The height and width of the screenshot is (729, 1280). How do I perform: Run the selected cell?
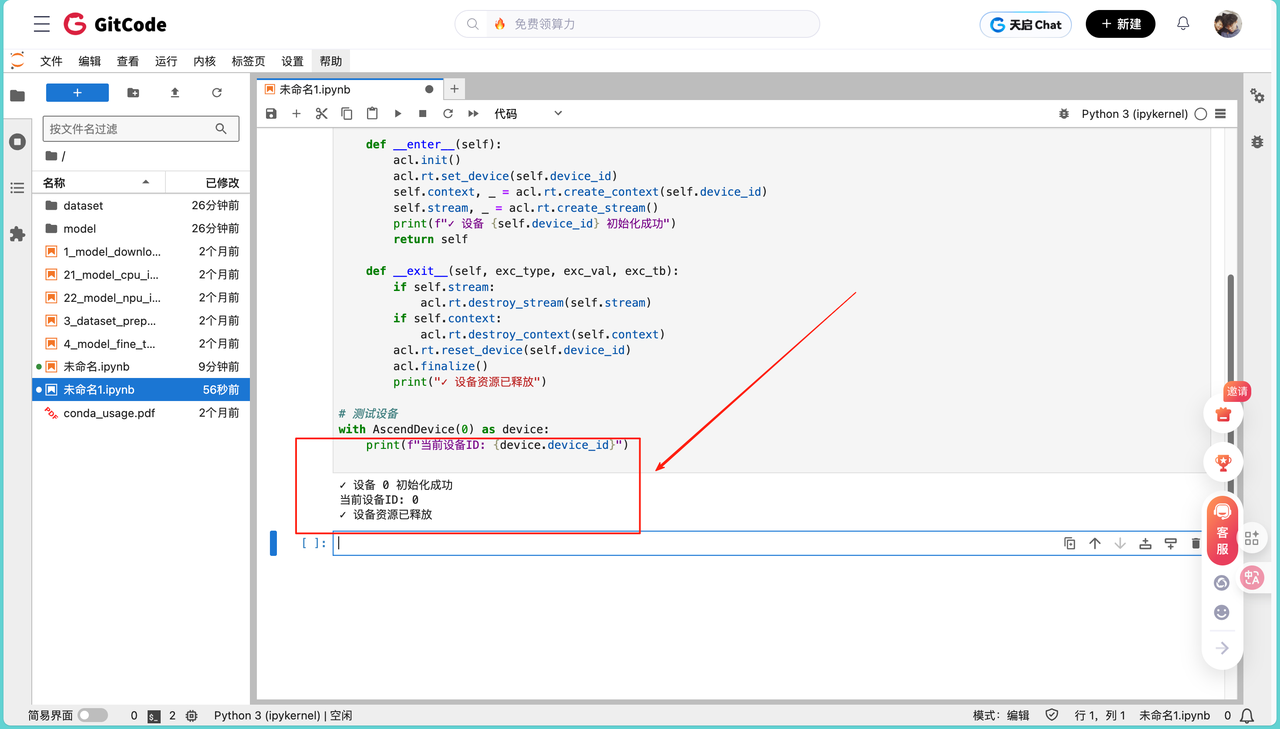pyautogui.click(x=398, y=114)
